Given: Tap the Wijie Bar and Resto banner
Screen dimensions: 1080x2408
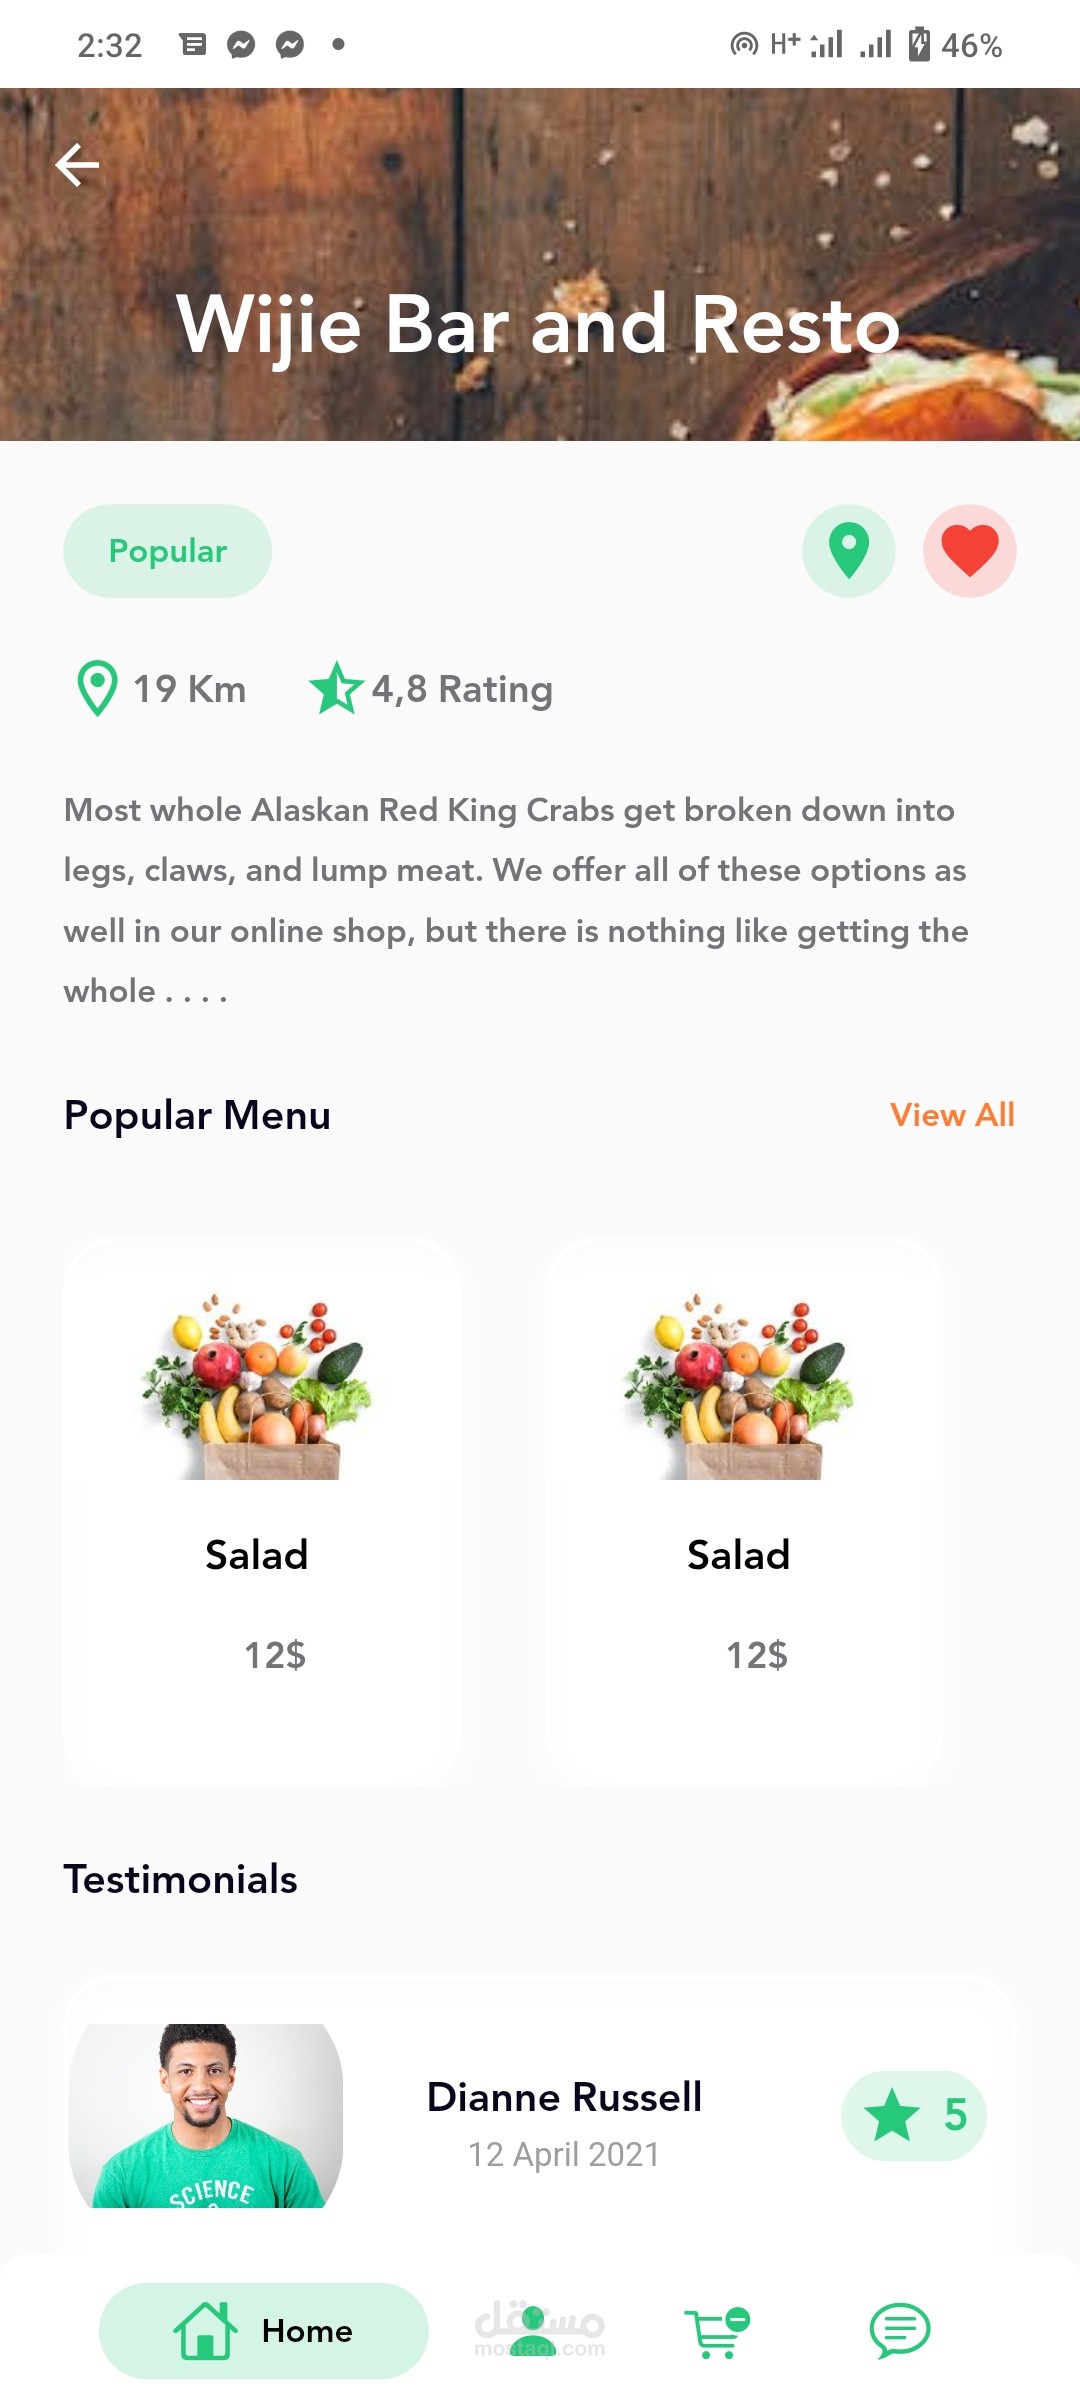Looking at the screenshot, I should click(540, 325).
